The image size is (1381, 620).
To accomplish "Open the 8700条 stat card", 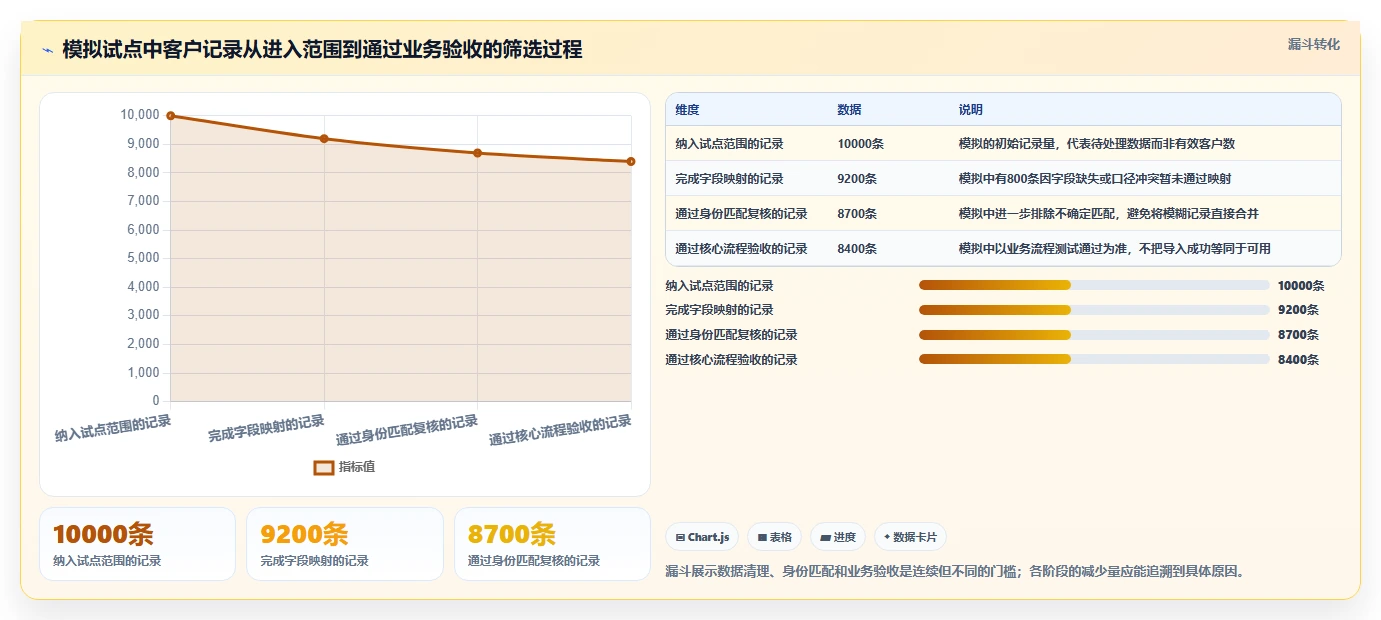I will [x=552, y=544].
